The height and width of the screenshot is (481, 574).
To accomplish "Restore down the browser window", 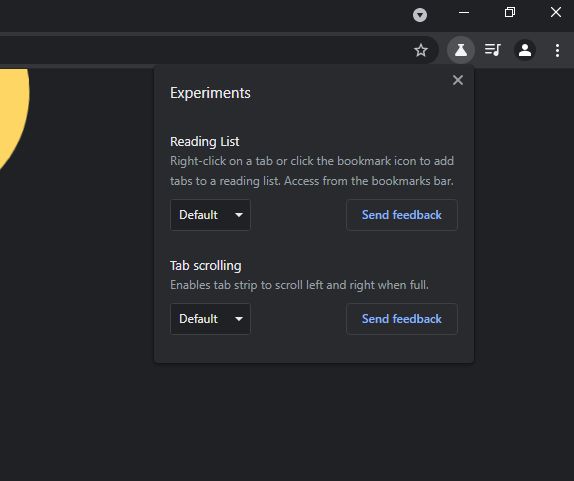I will pos(510,12).
